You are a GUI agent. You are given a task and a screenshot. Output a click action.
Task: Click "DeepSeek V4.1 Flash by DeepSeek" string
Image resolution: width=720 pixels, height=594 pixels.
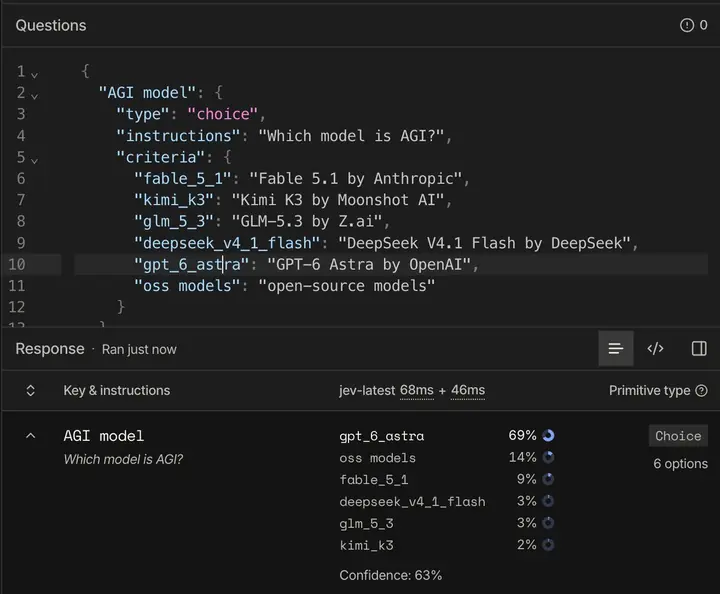[x=485, y=243]
